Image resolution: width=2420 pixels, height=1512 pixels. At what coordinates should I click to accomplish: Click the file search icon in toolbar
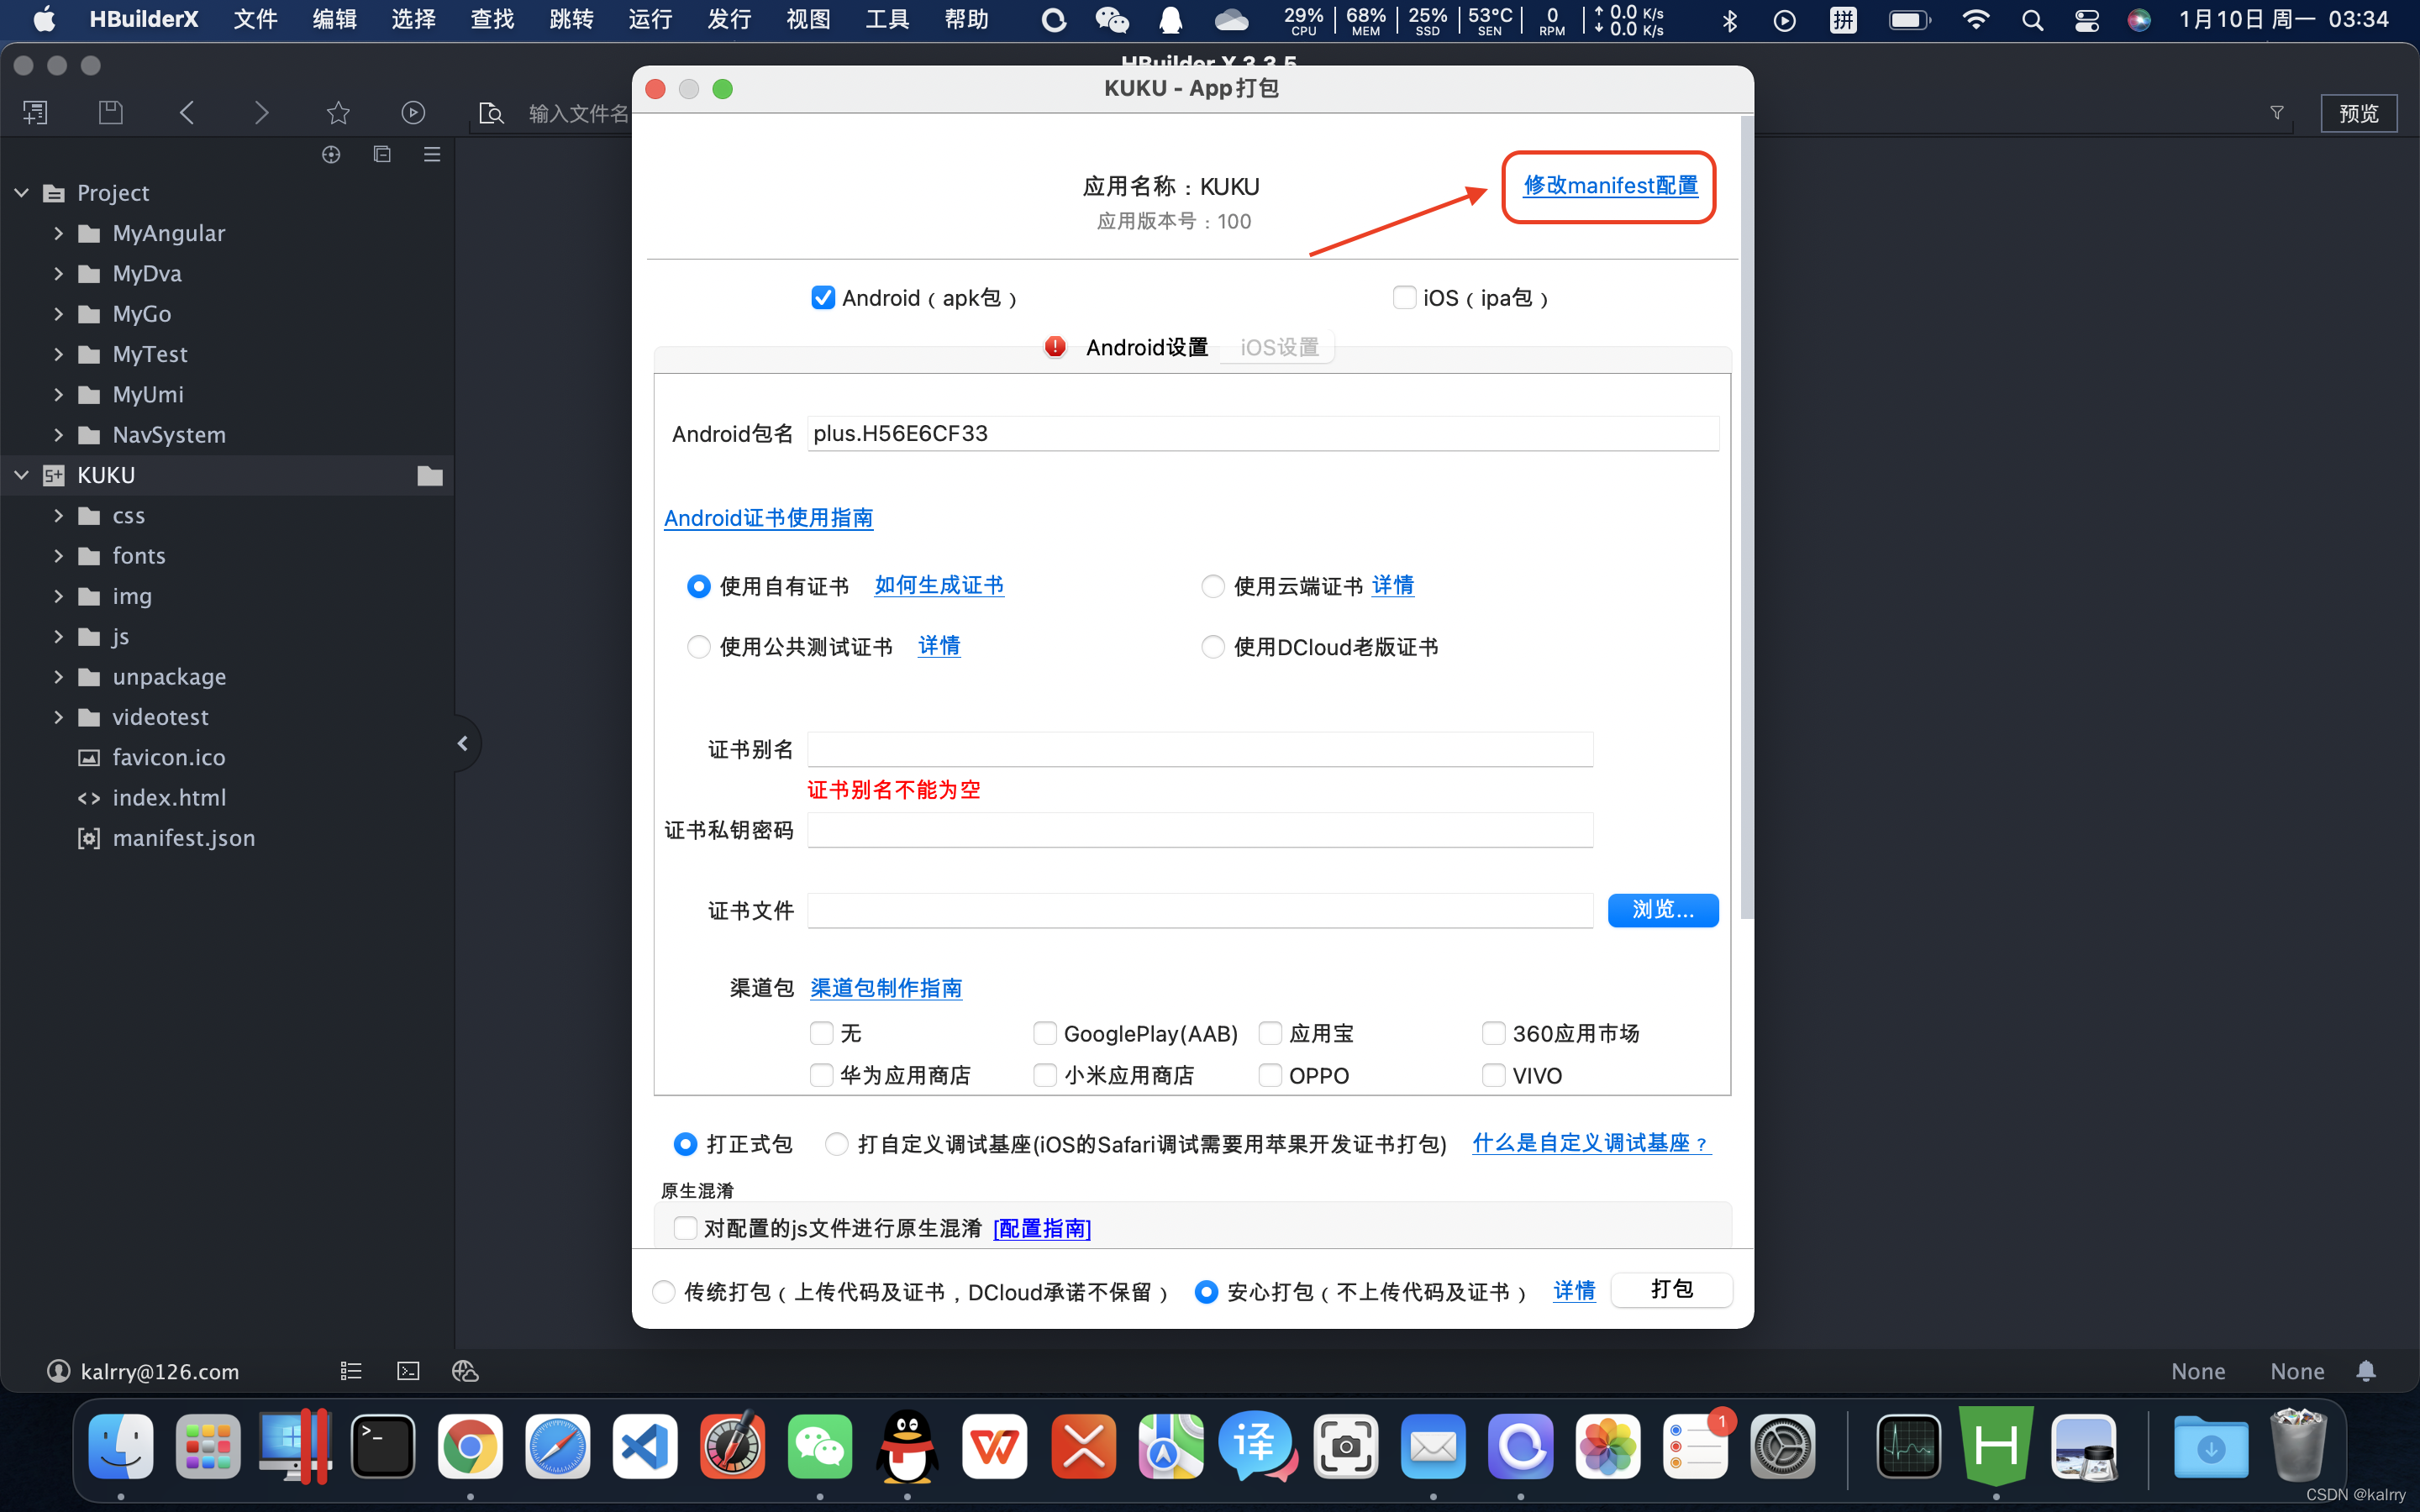[491, 113]
